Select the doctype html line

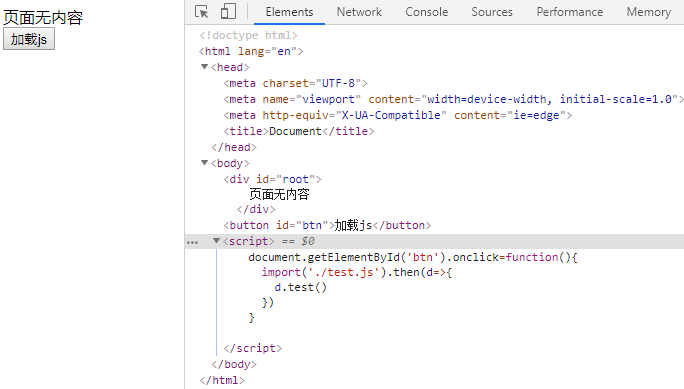tap(248, 35)
